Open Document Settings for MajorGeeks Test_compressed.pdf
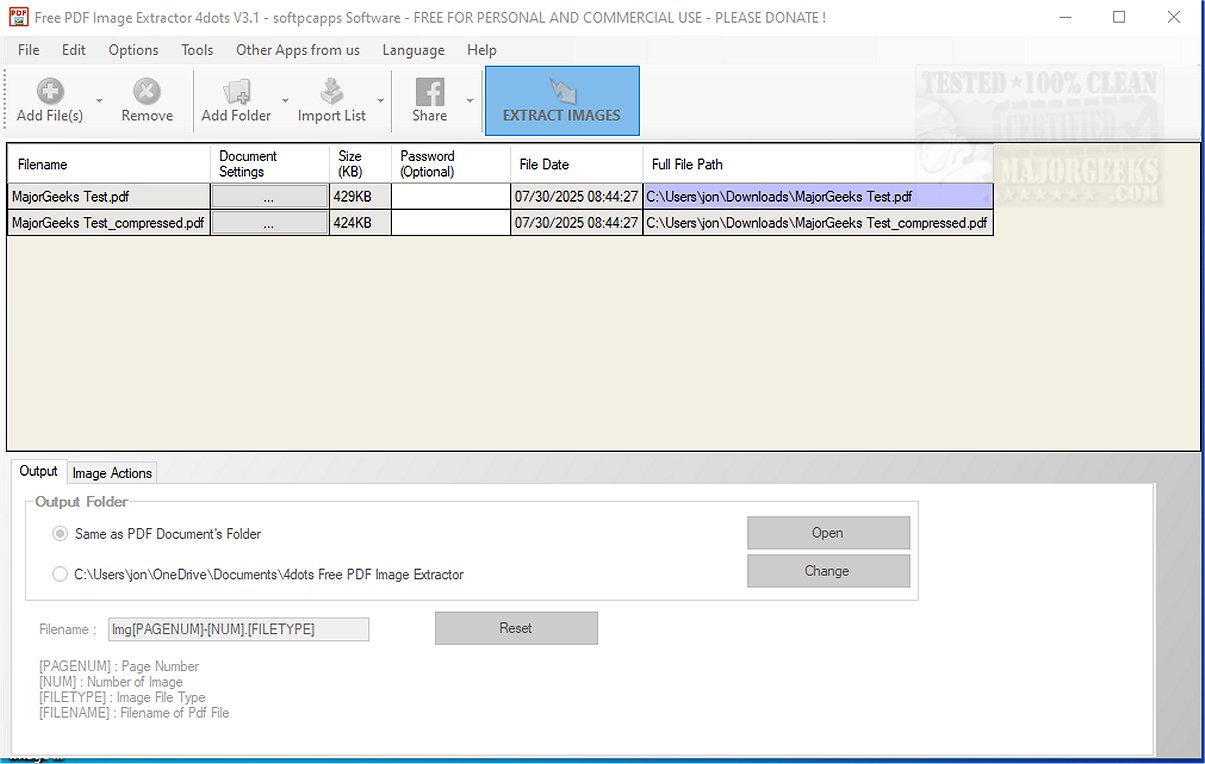Viewport: 1205px width, 764px height. tap(268, 222)
